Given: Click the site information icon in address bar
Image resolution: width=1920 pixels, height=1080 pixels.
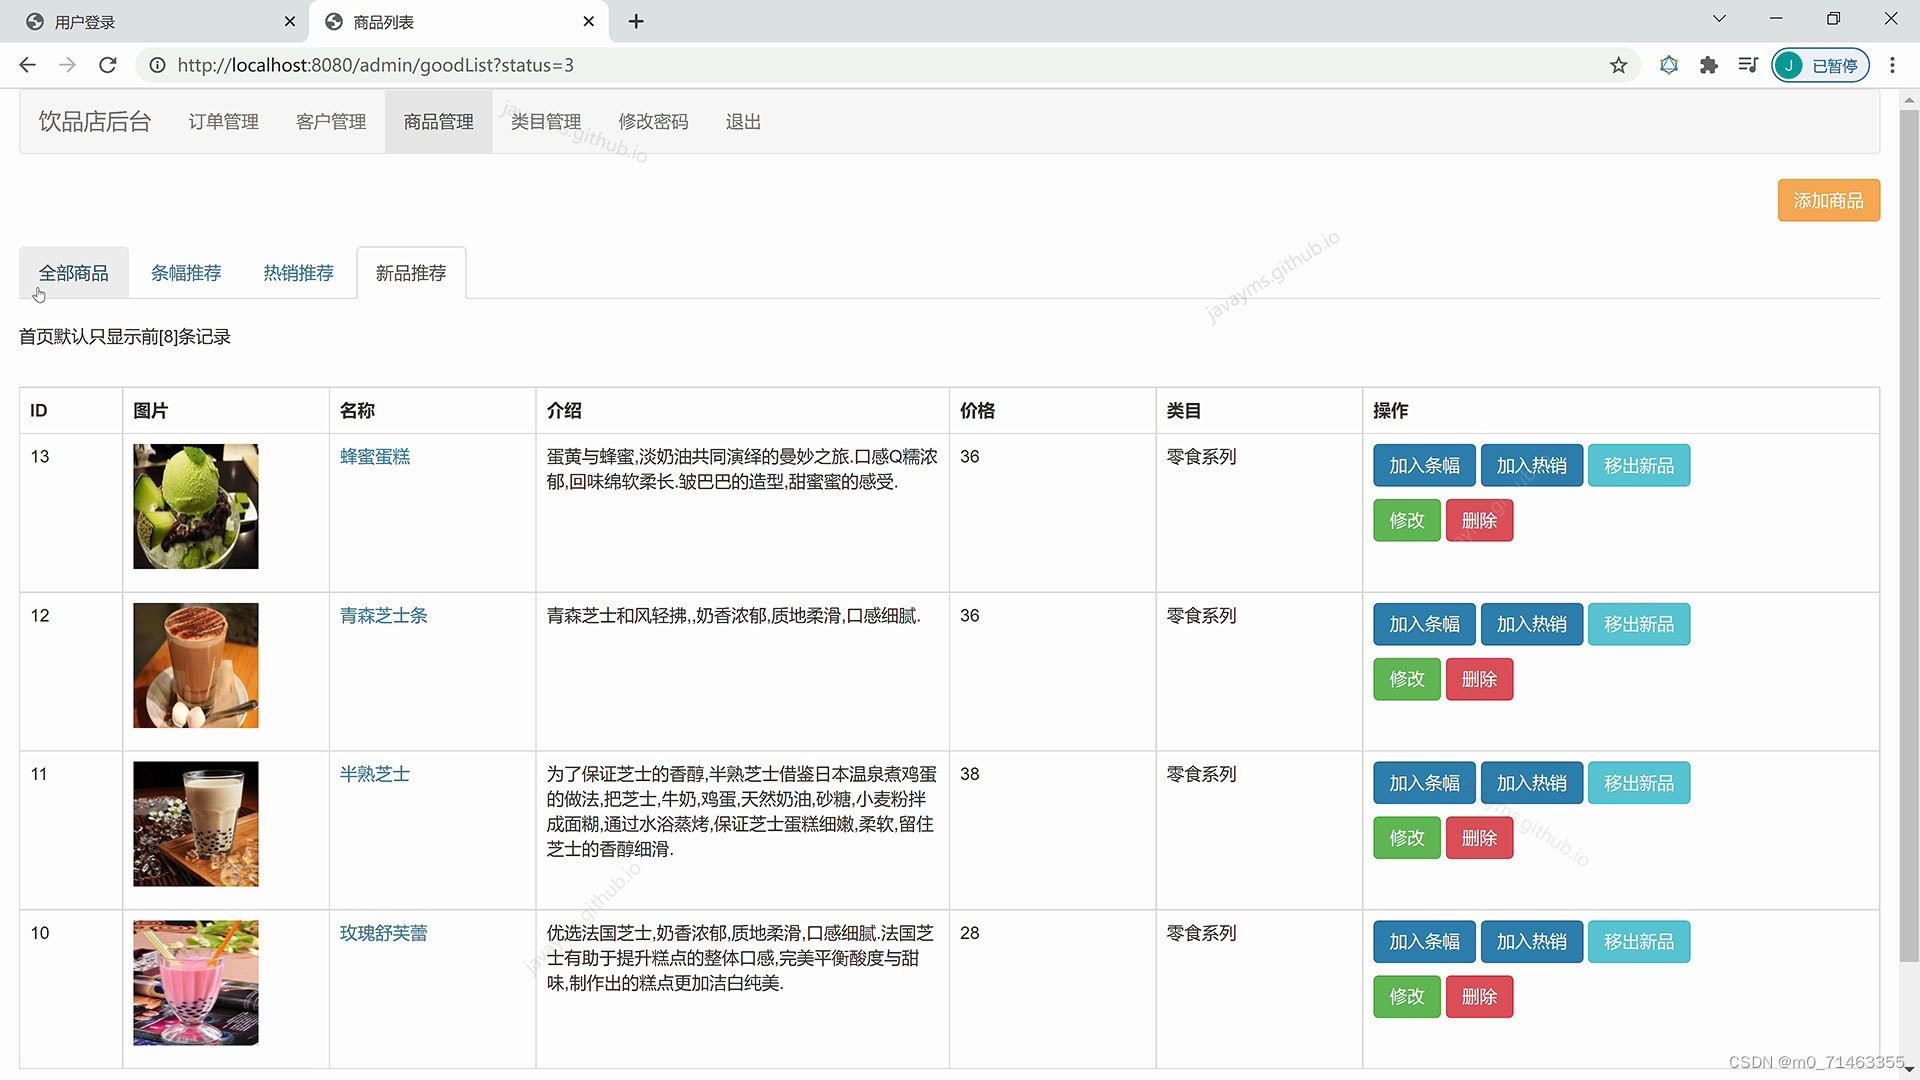Looking at the screenshot, I should 157,65.
